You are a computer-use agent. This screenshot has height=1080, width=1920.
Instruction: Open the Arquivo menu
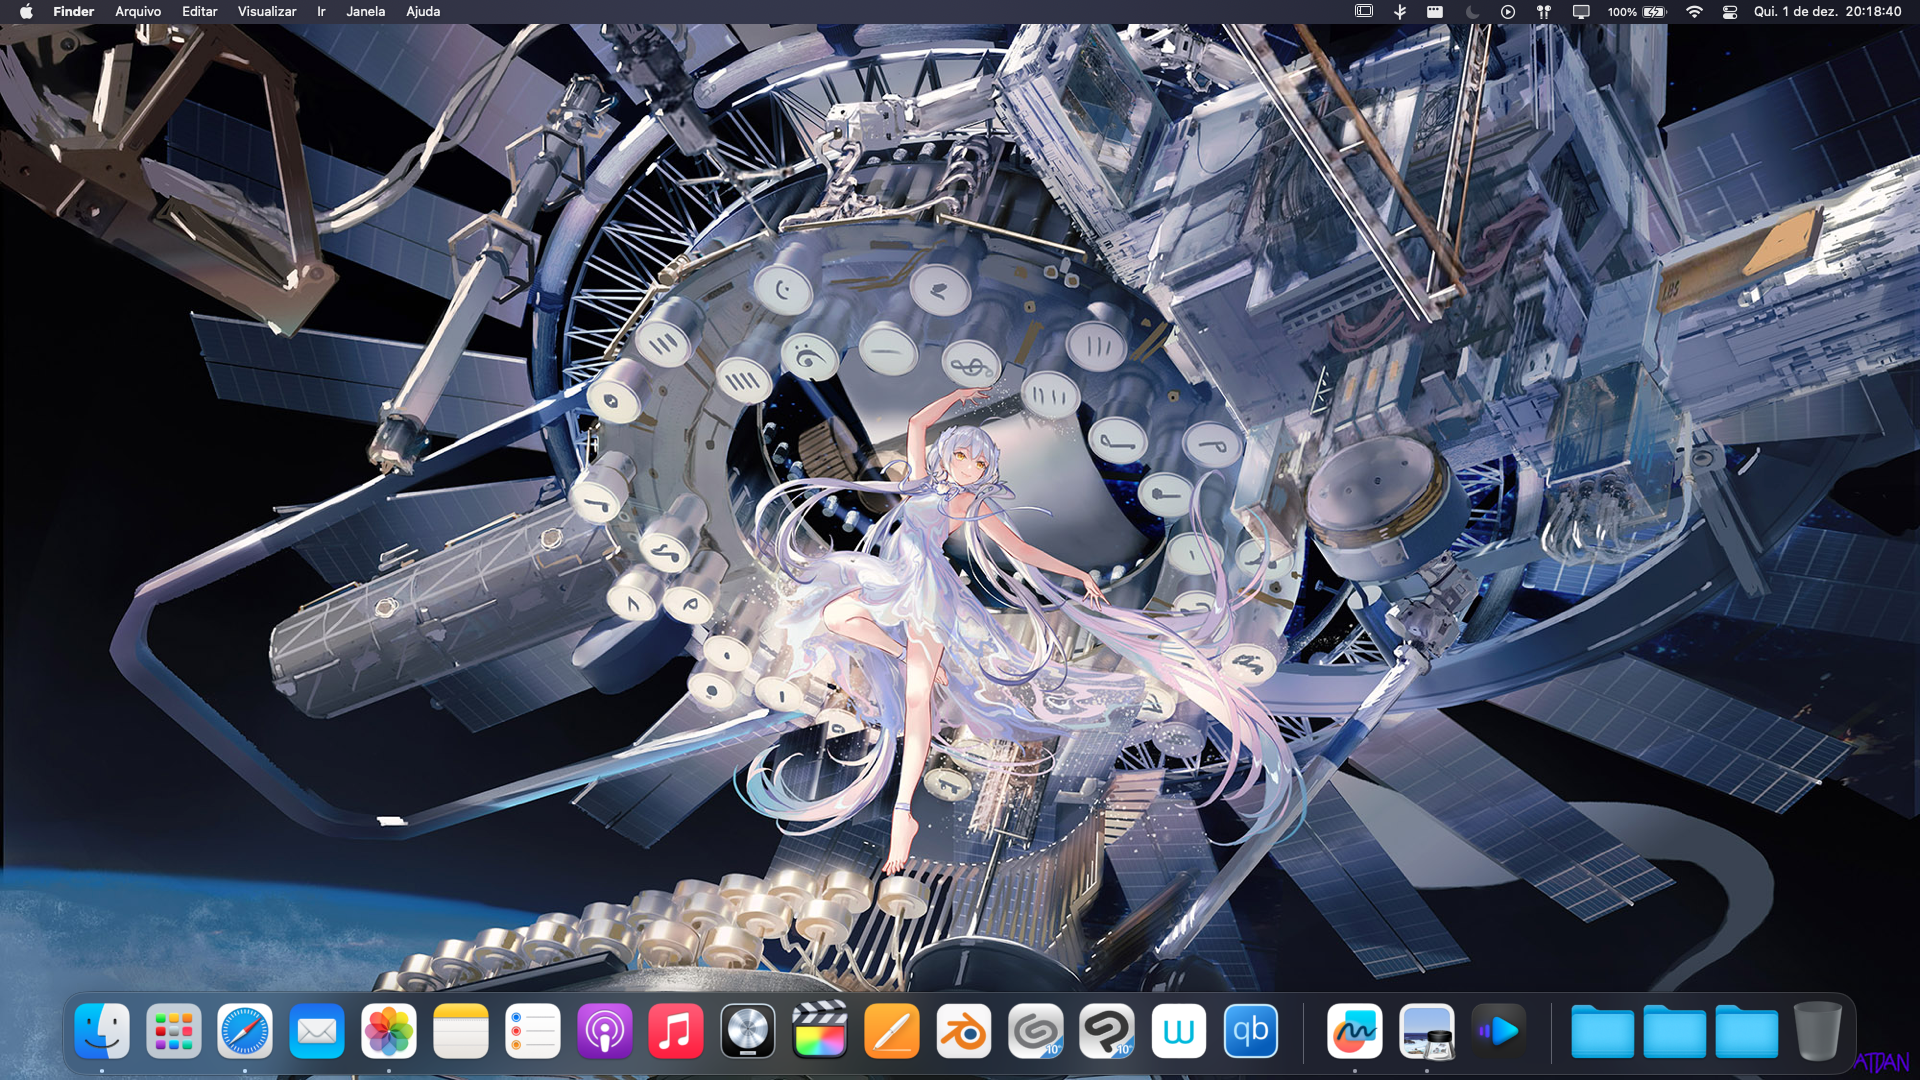[x=138, y=12]
